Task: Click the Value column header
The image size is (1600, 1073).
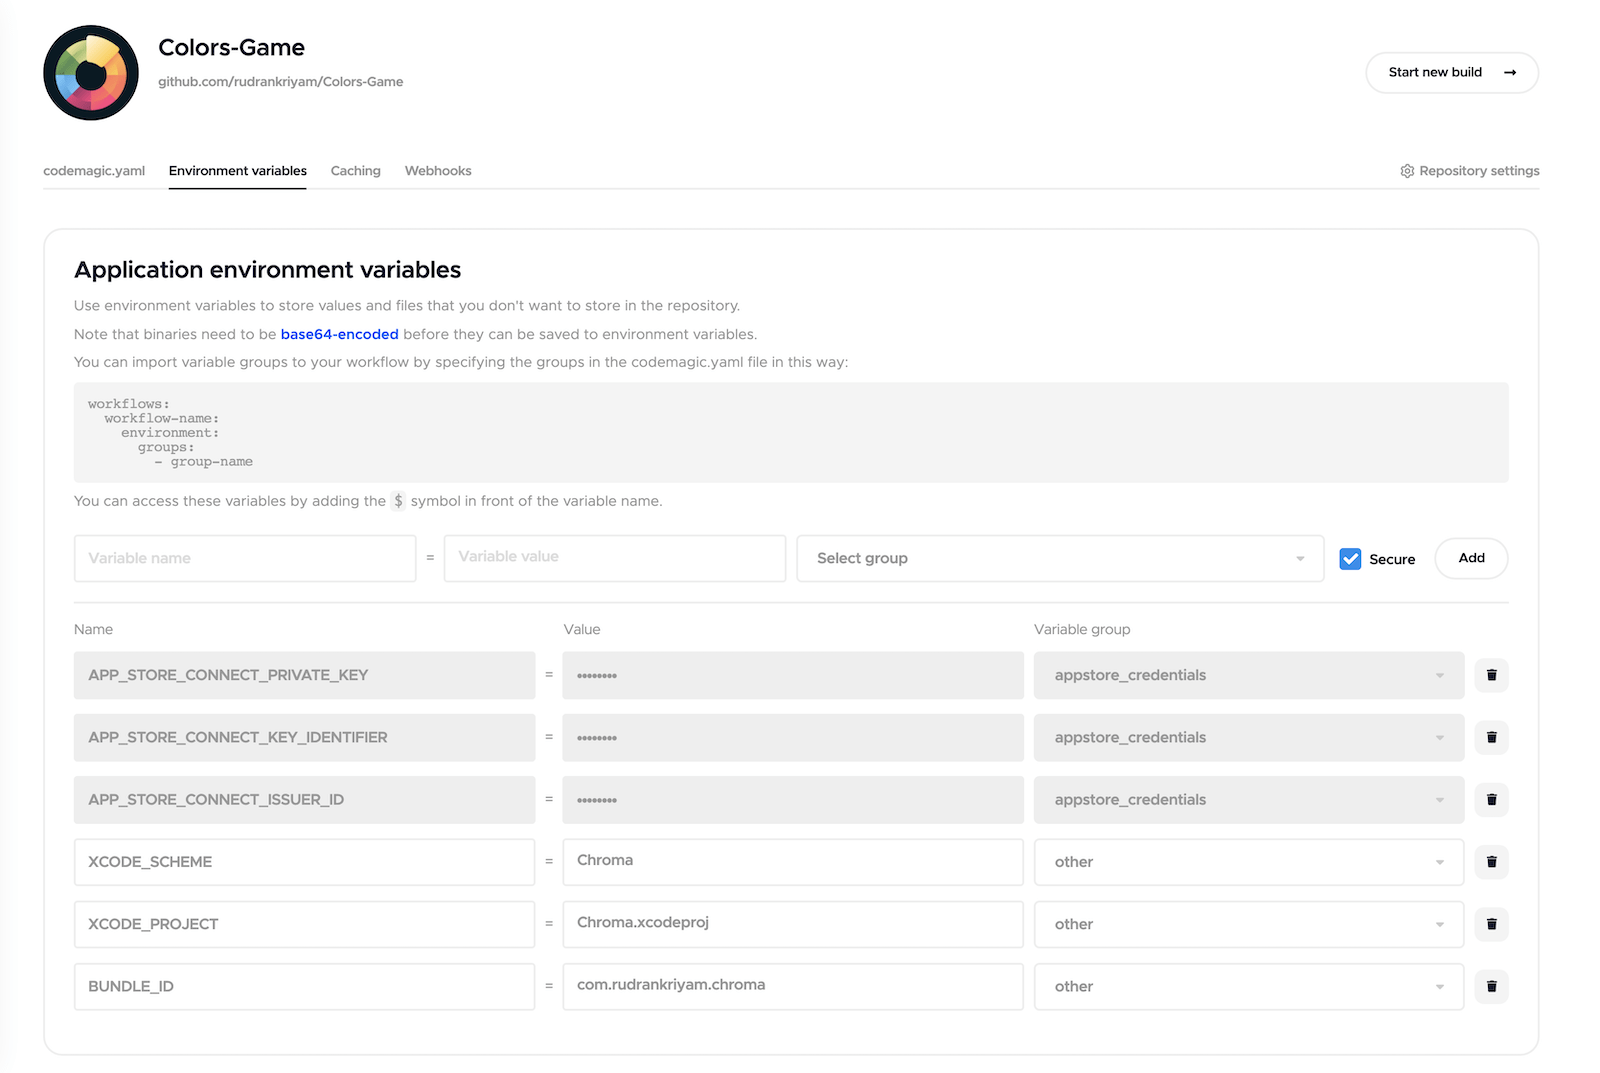Action: [x=582, y=629]
